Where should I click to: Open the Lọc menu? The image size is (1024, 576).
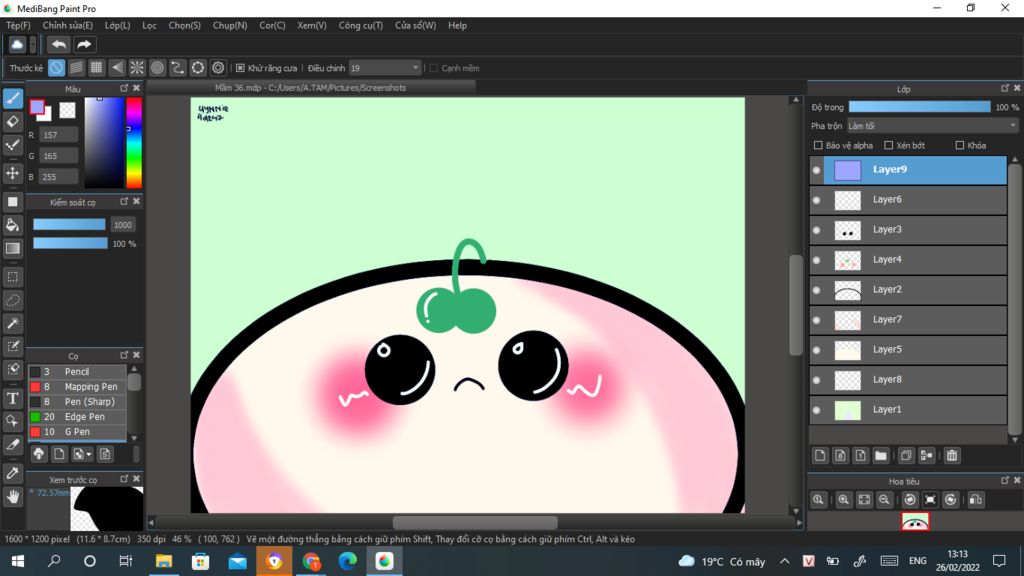click(x=150, y=25)
